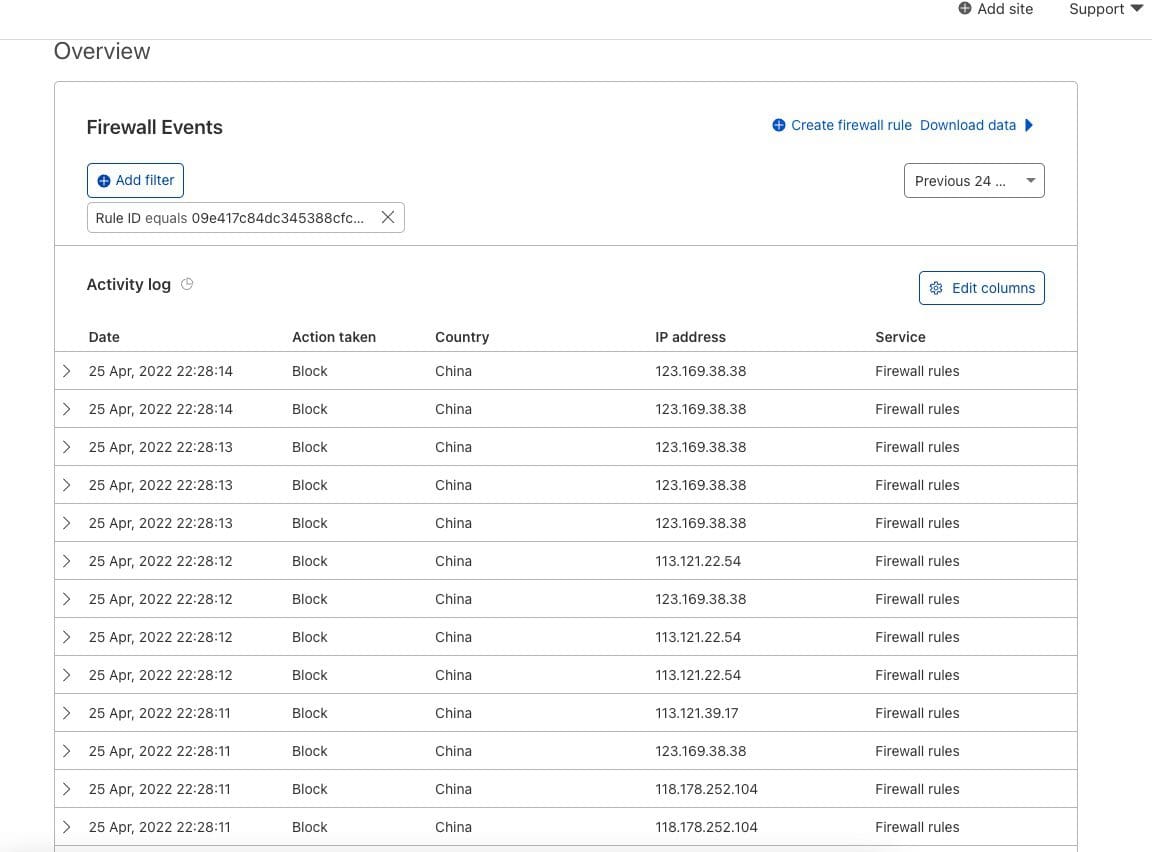Click the Add site plus icon
This screenshot has height=852, width=1152.
(964, 8)
